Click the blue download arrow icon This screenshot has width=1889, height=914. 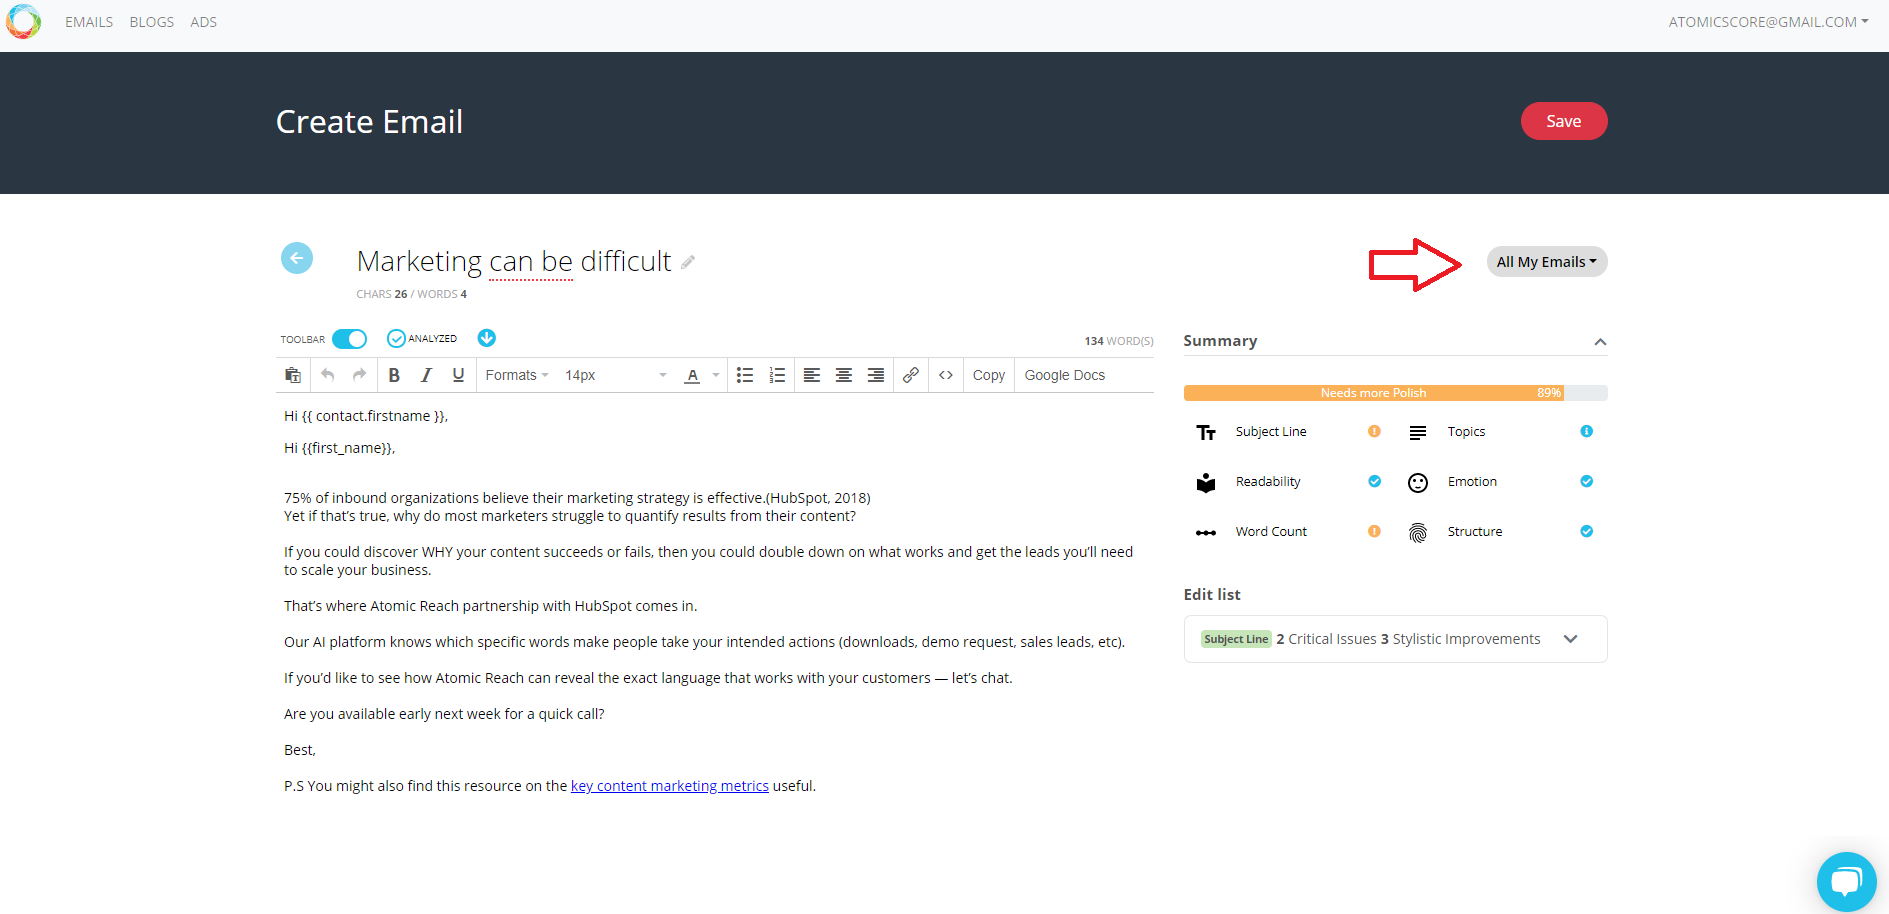coord(487,338)
